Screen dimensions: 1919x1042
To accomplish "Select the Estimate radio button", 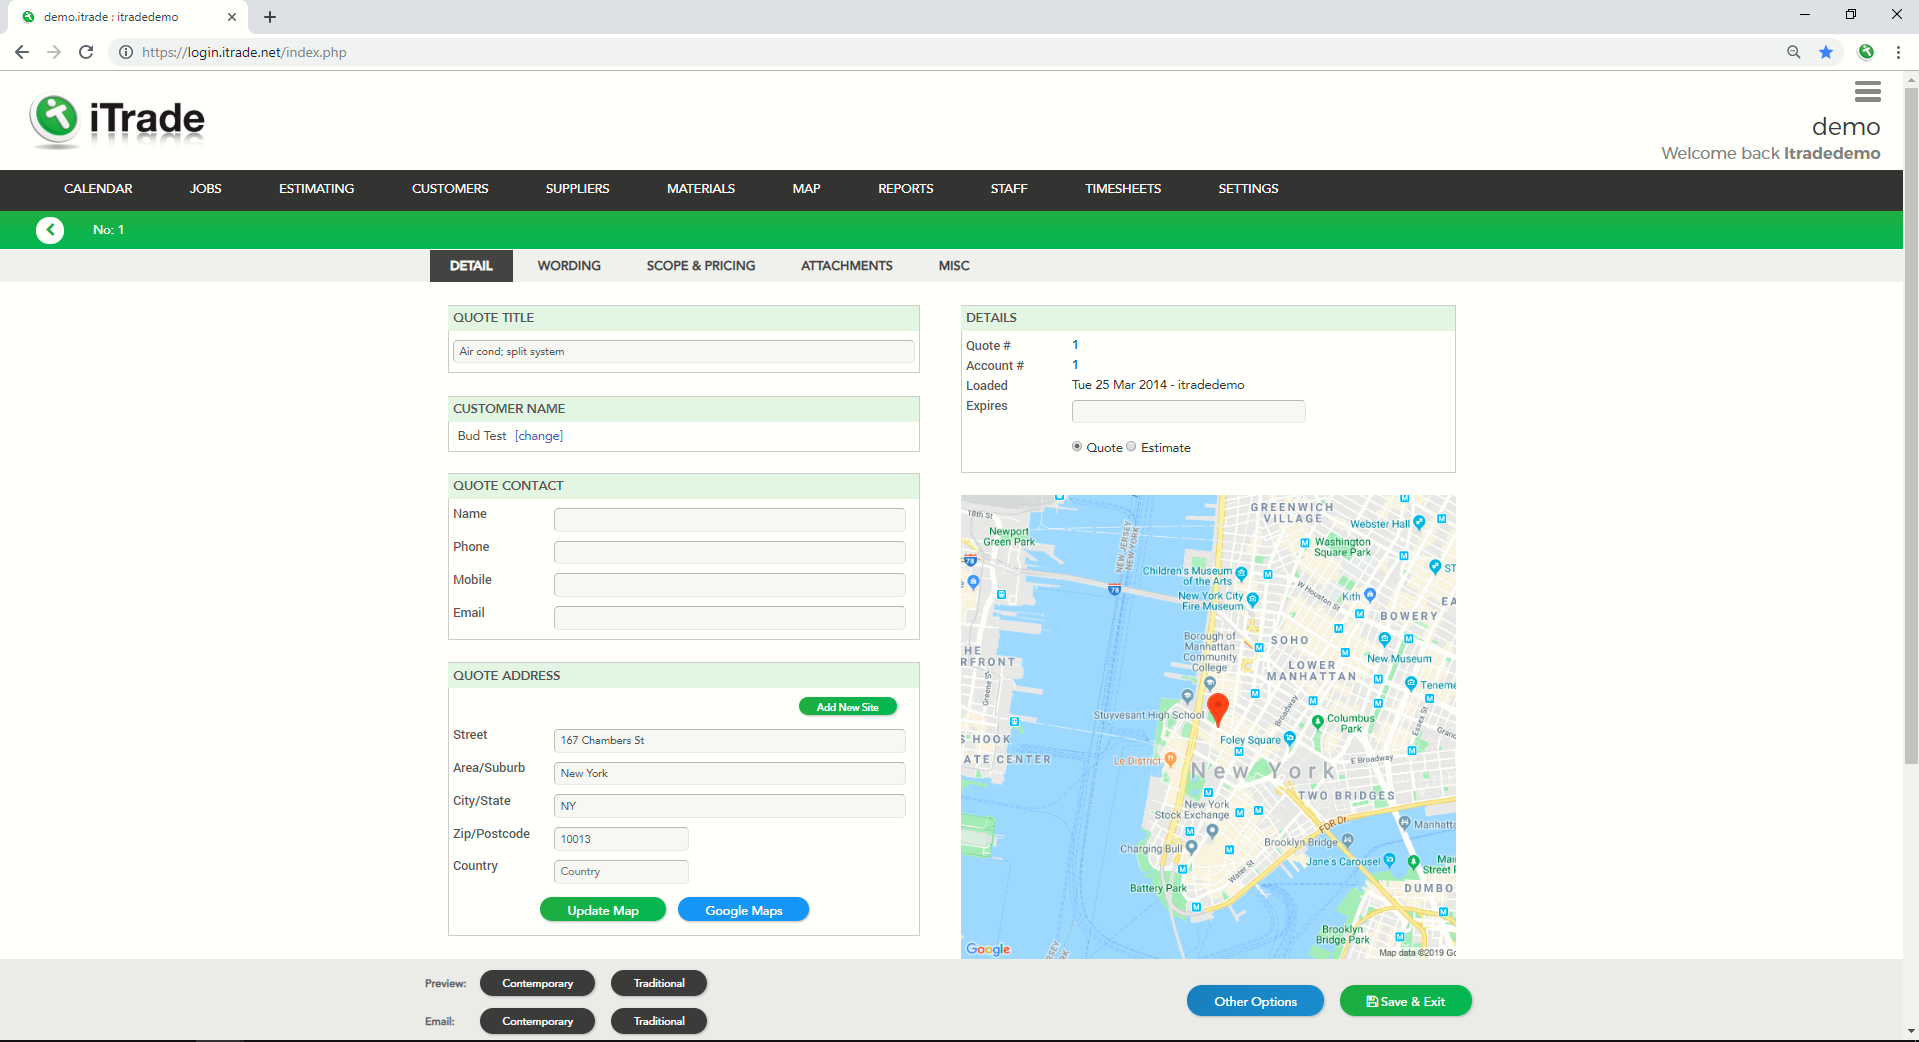I will coord(1131,447).
